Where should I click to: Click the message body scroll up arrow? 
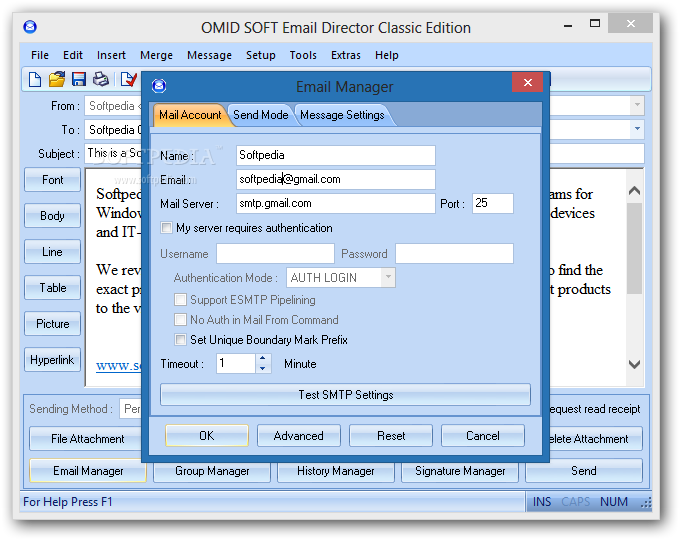click(x=634, y=190)
